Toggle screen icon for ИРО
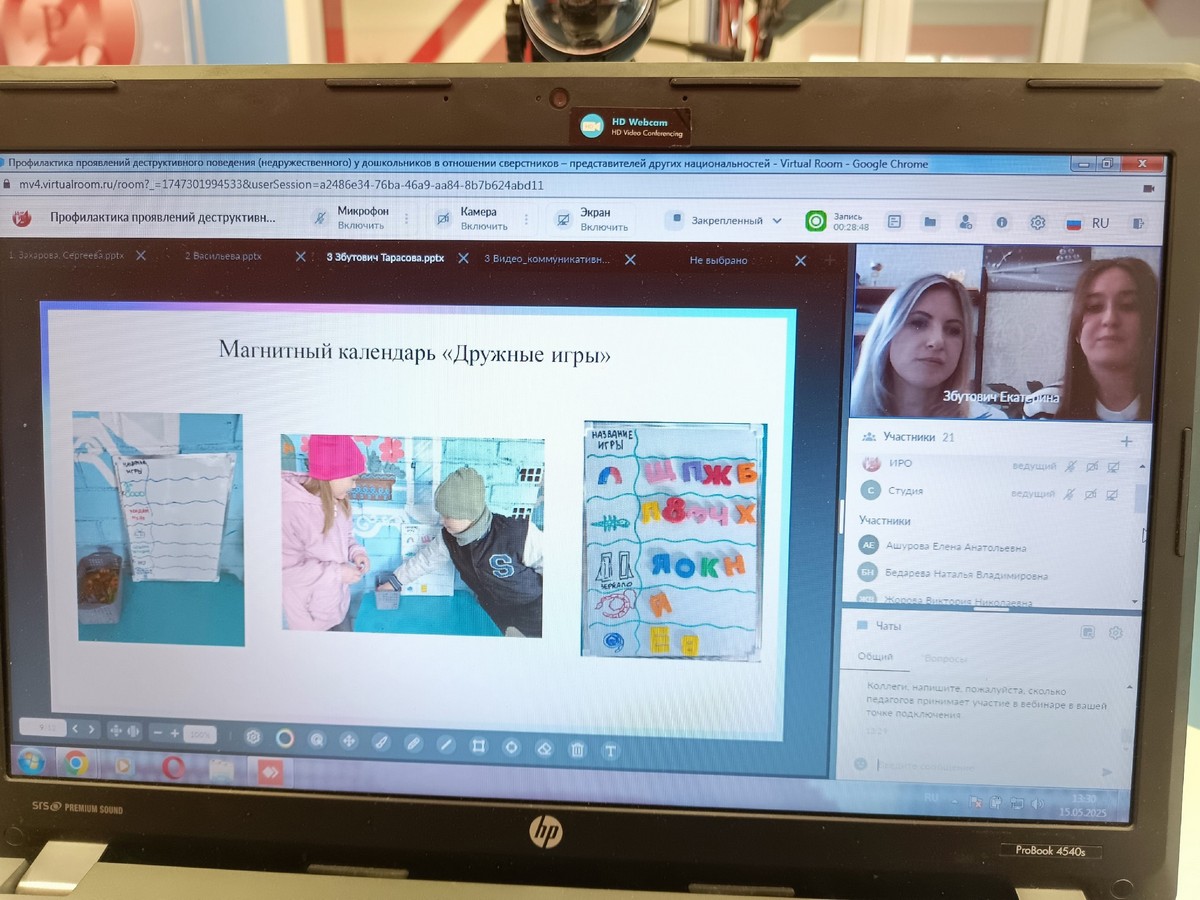The width and height of the screenshot is (1200, 900). [1113, 466]
